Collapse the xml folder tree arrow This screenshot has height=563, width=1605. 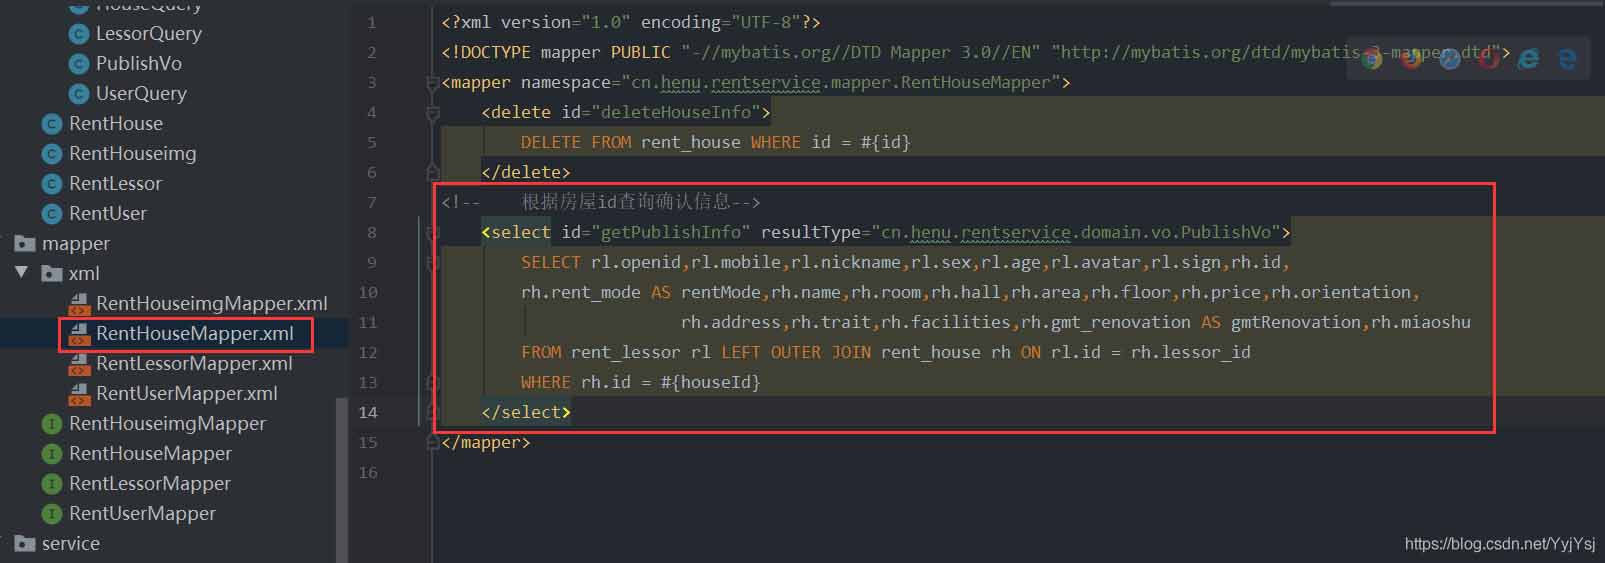tap(21, 272)
